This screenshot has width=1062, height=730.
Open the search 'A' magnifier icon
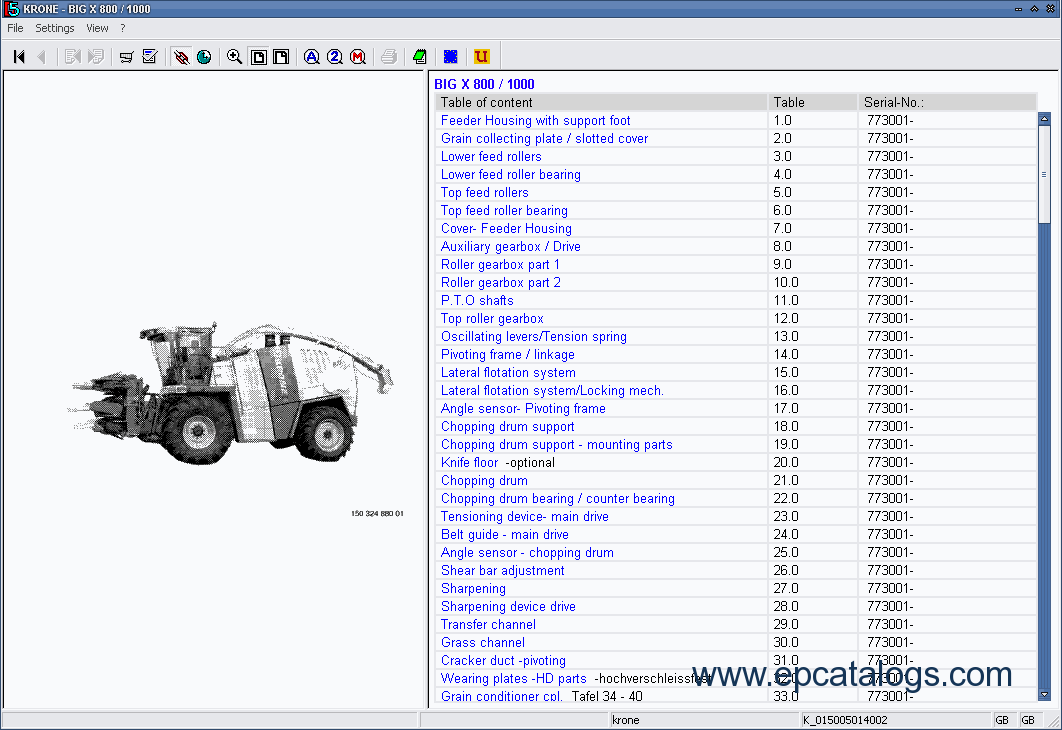pyautogui.click(x=312, y=57)
